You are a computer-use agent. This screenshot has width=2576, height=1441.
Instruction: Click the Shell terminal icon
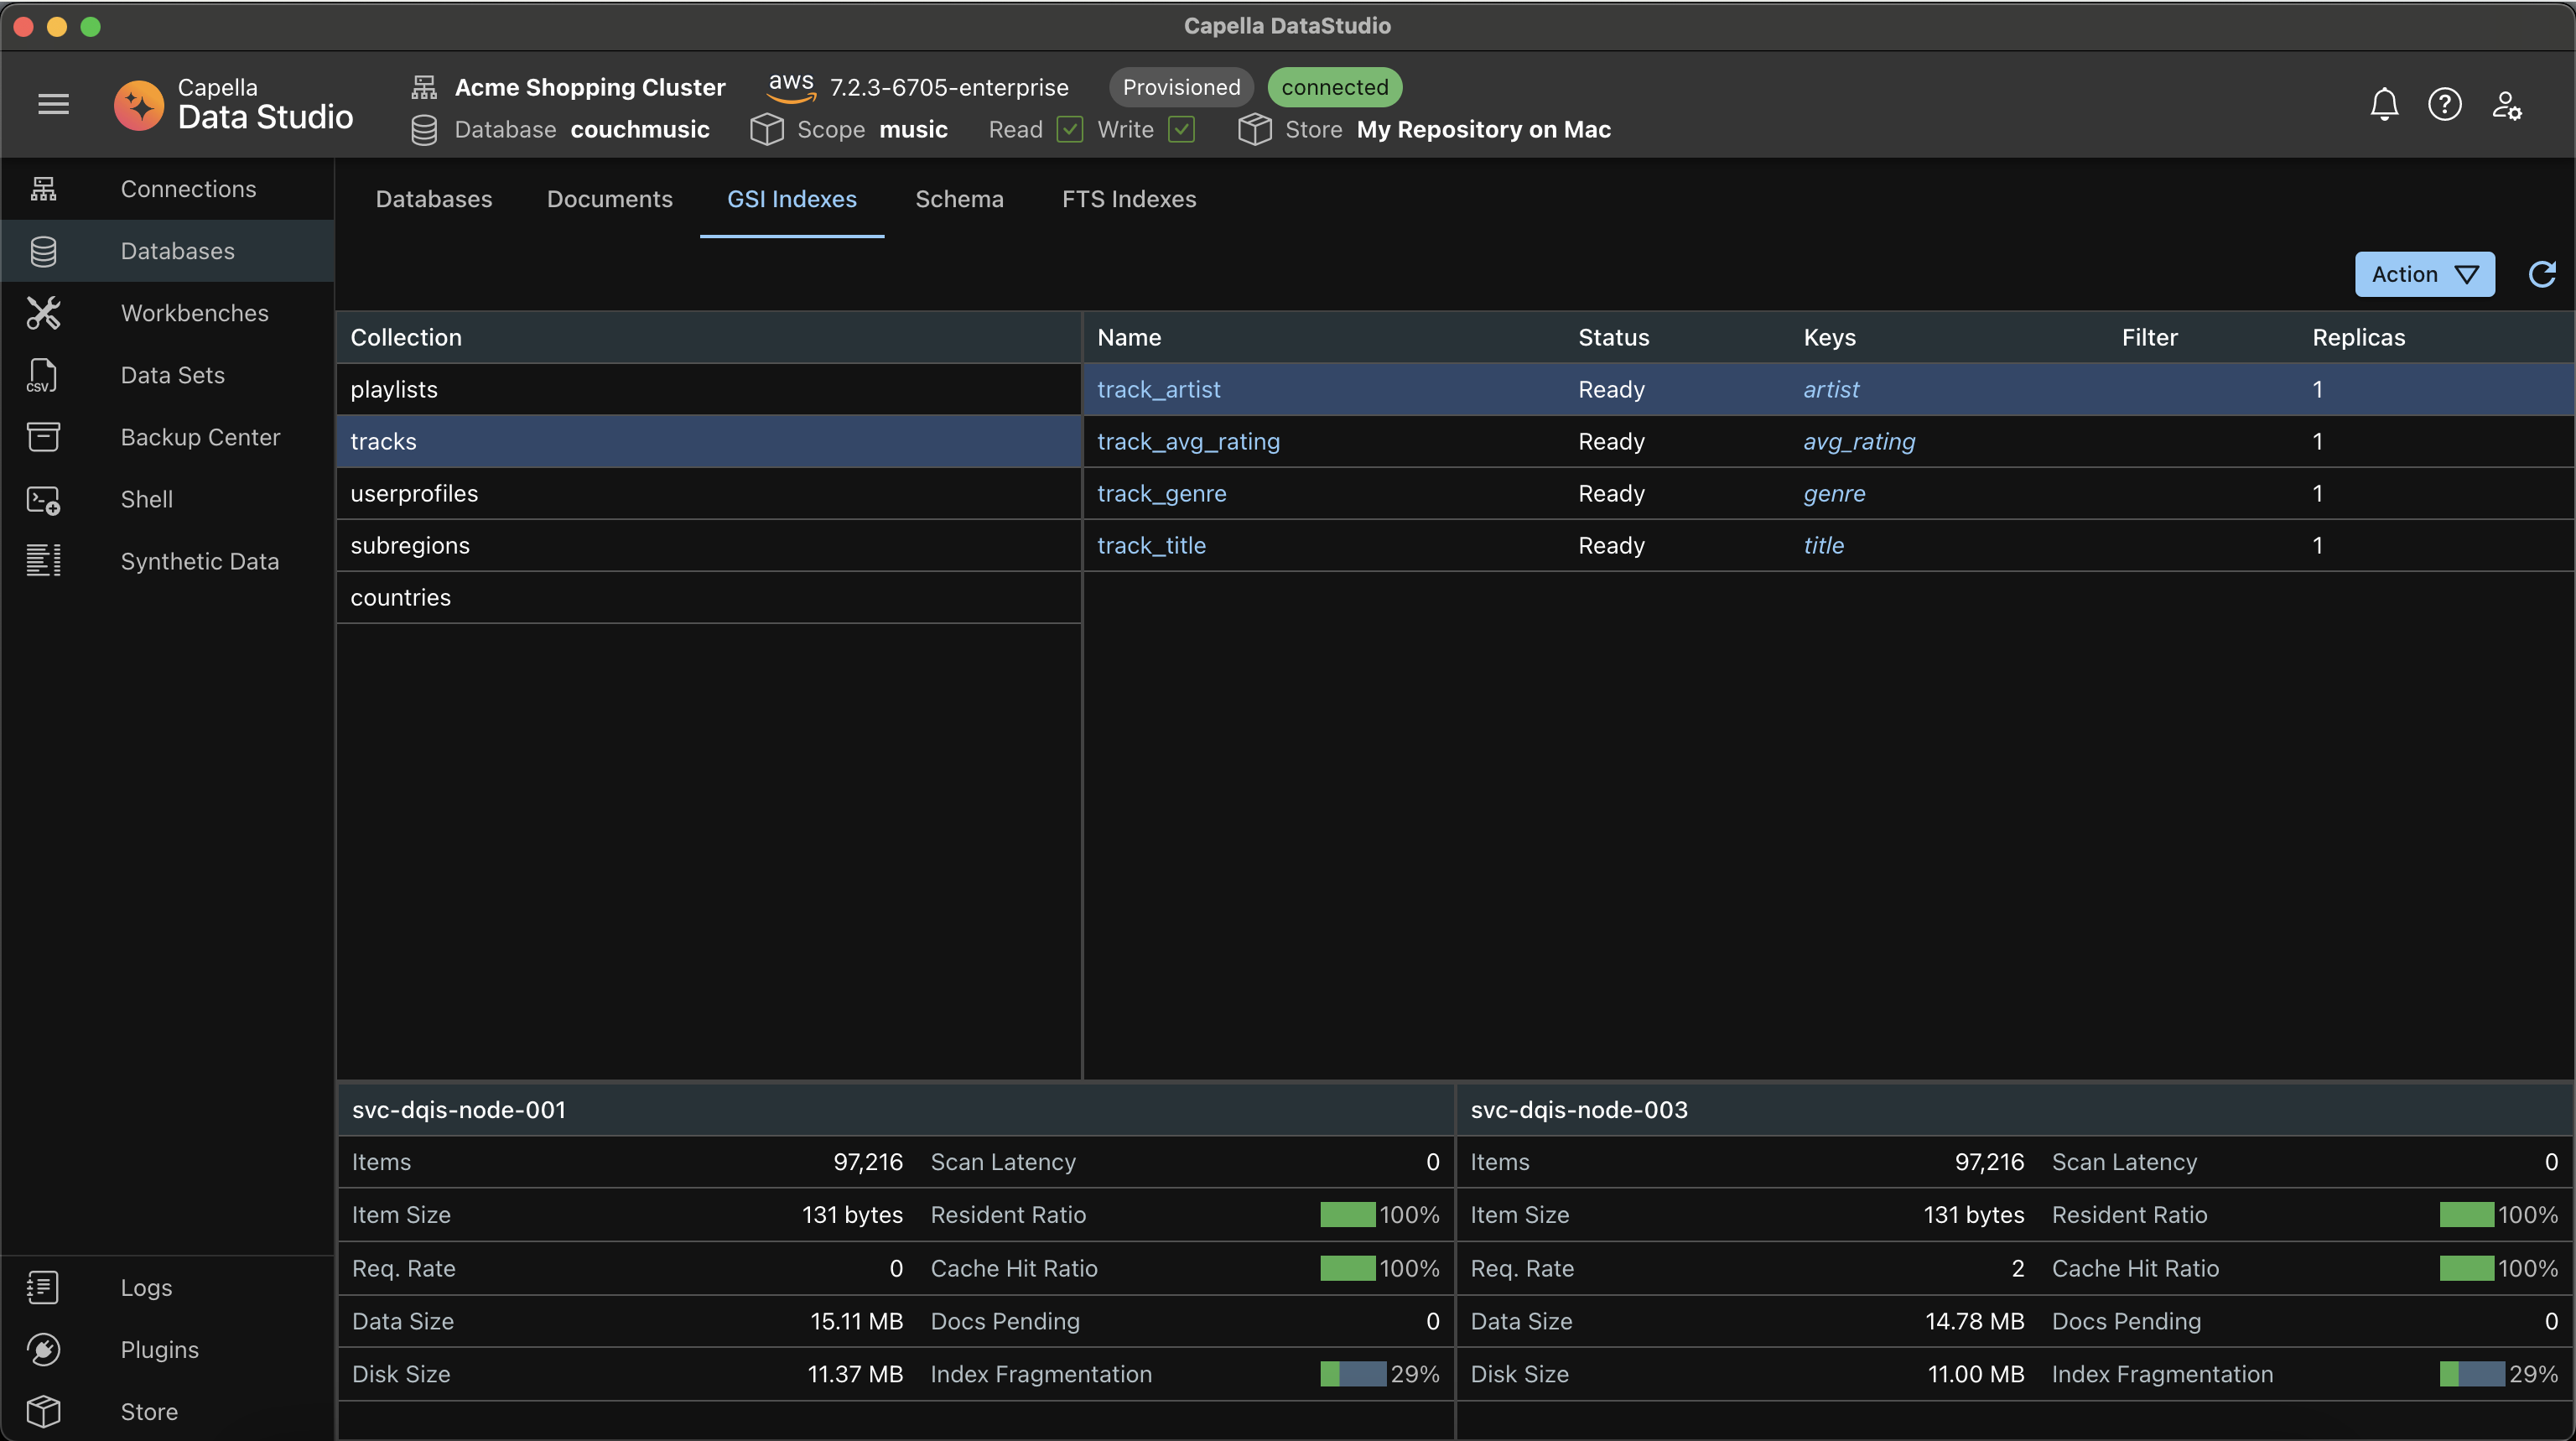[43, 499]
